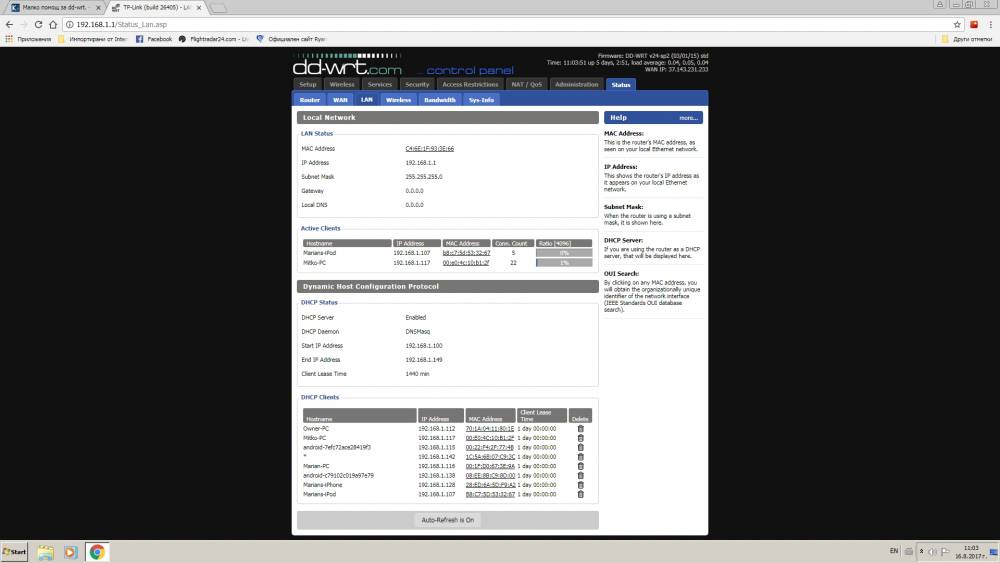View site information icon in address bar
The width and height of the screenshot is (1000, 563).
coord(69,24)
